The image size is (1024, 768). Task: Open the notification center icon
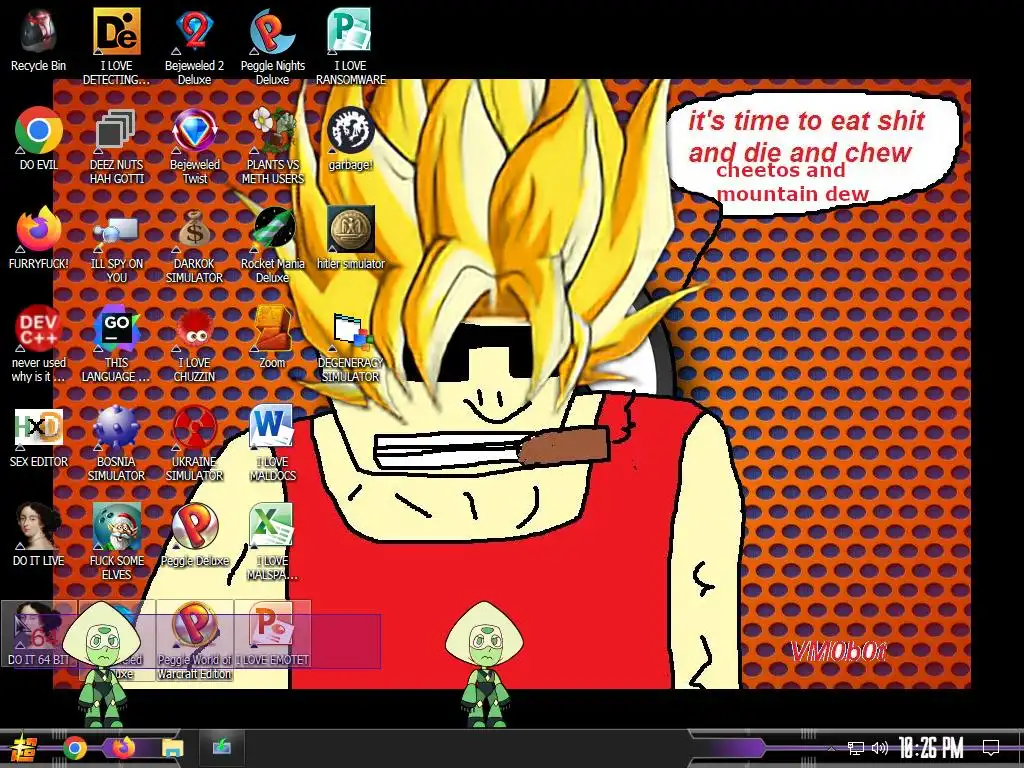tap(991, 748)
